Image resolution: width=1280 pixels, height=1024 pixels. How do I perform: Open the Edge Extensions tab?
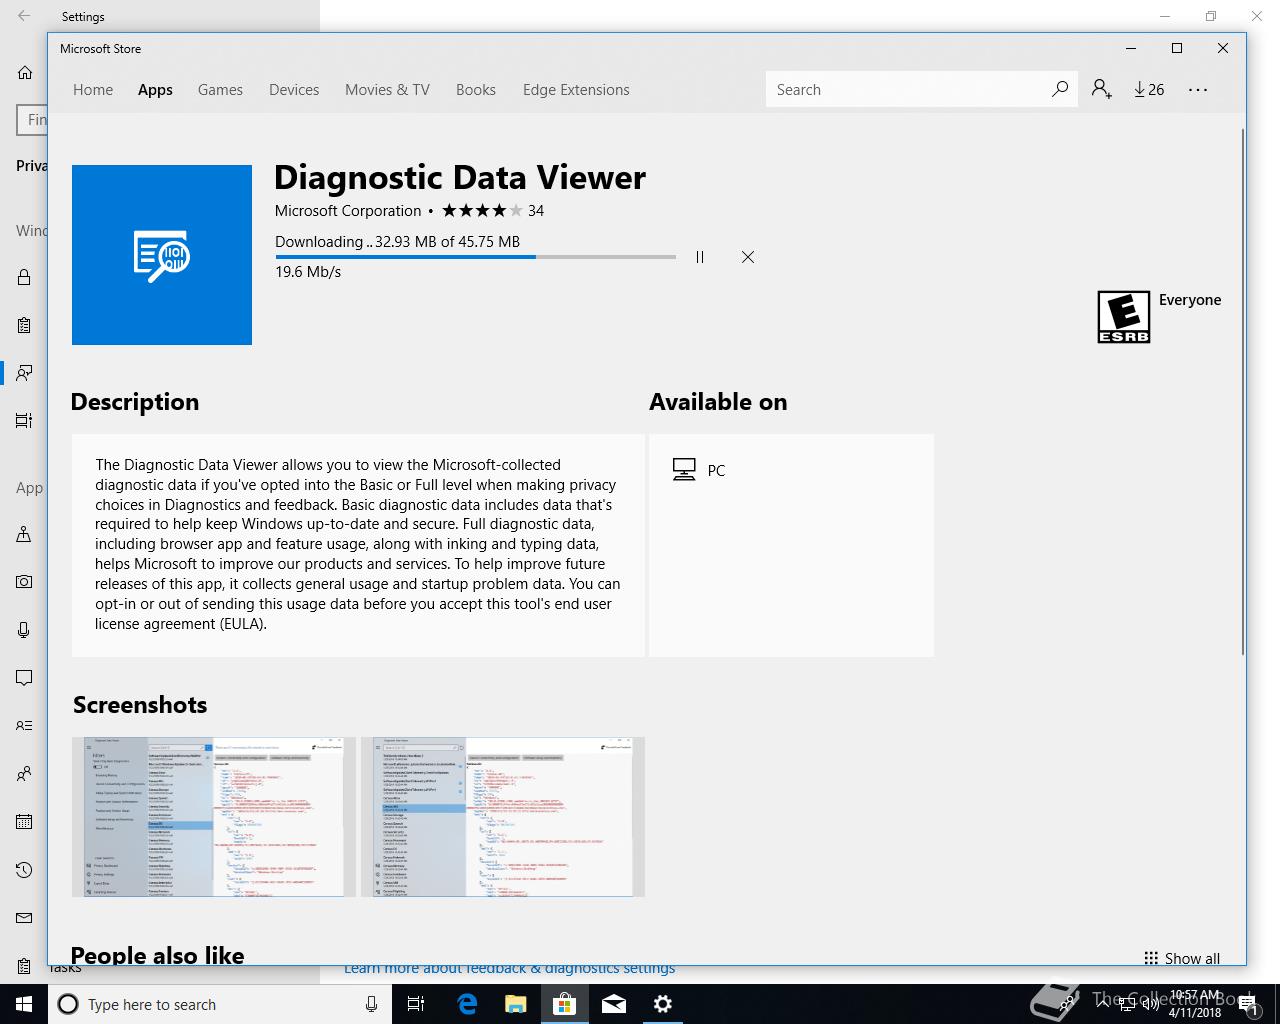pyautogui.click(x=576, y=89)
